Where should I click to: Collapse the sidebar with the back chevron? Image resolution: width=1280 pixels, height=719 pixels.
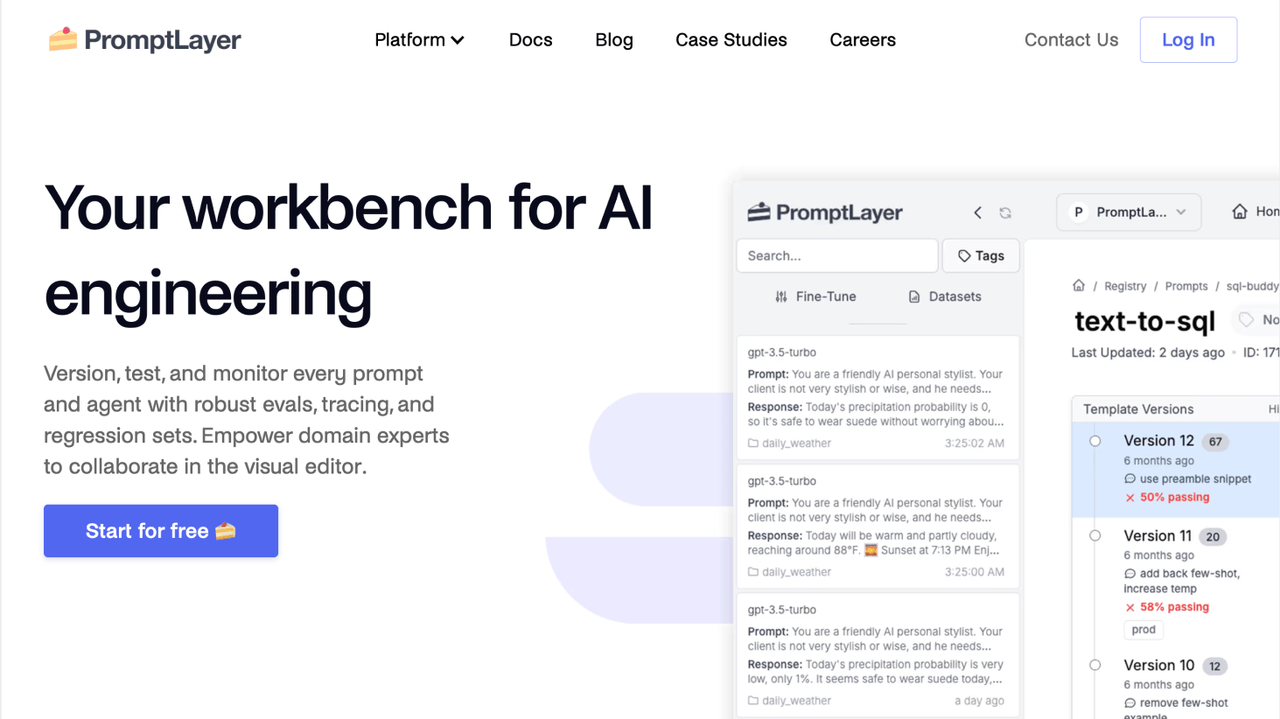977,212
